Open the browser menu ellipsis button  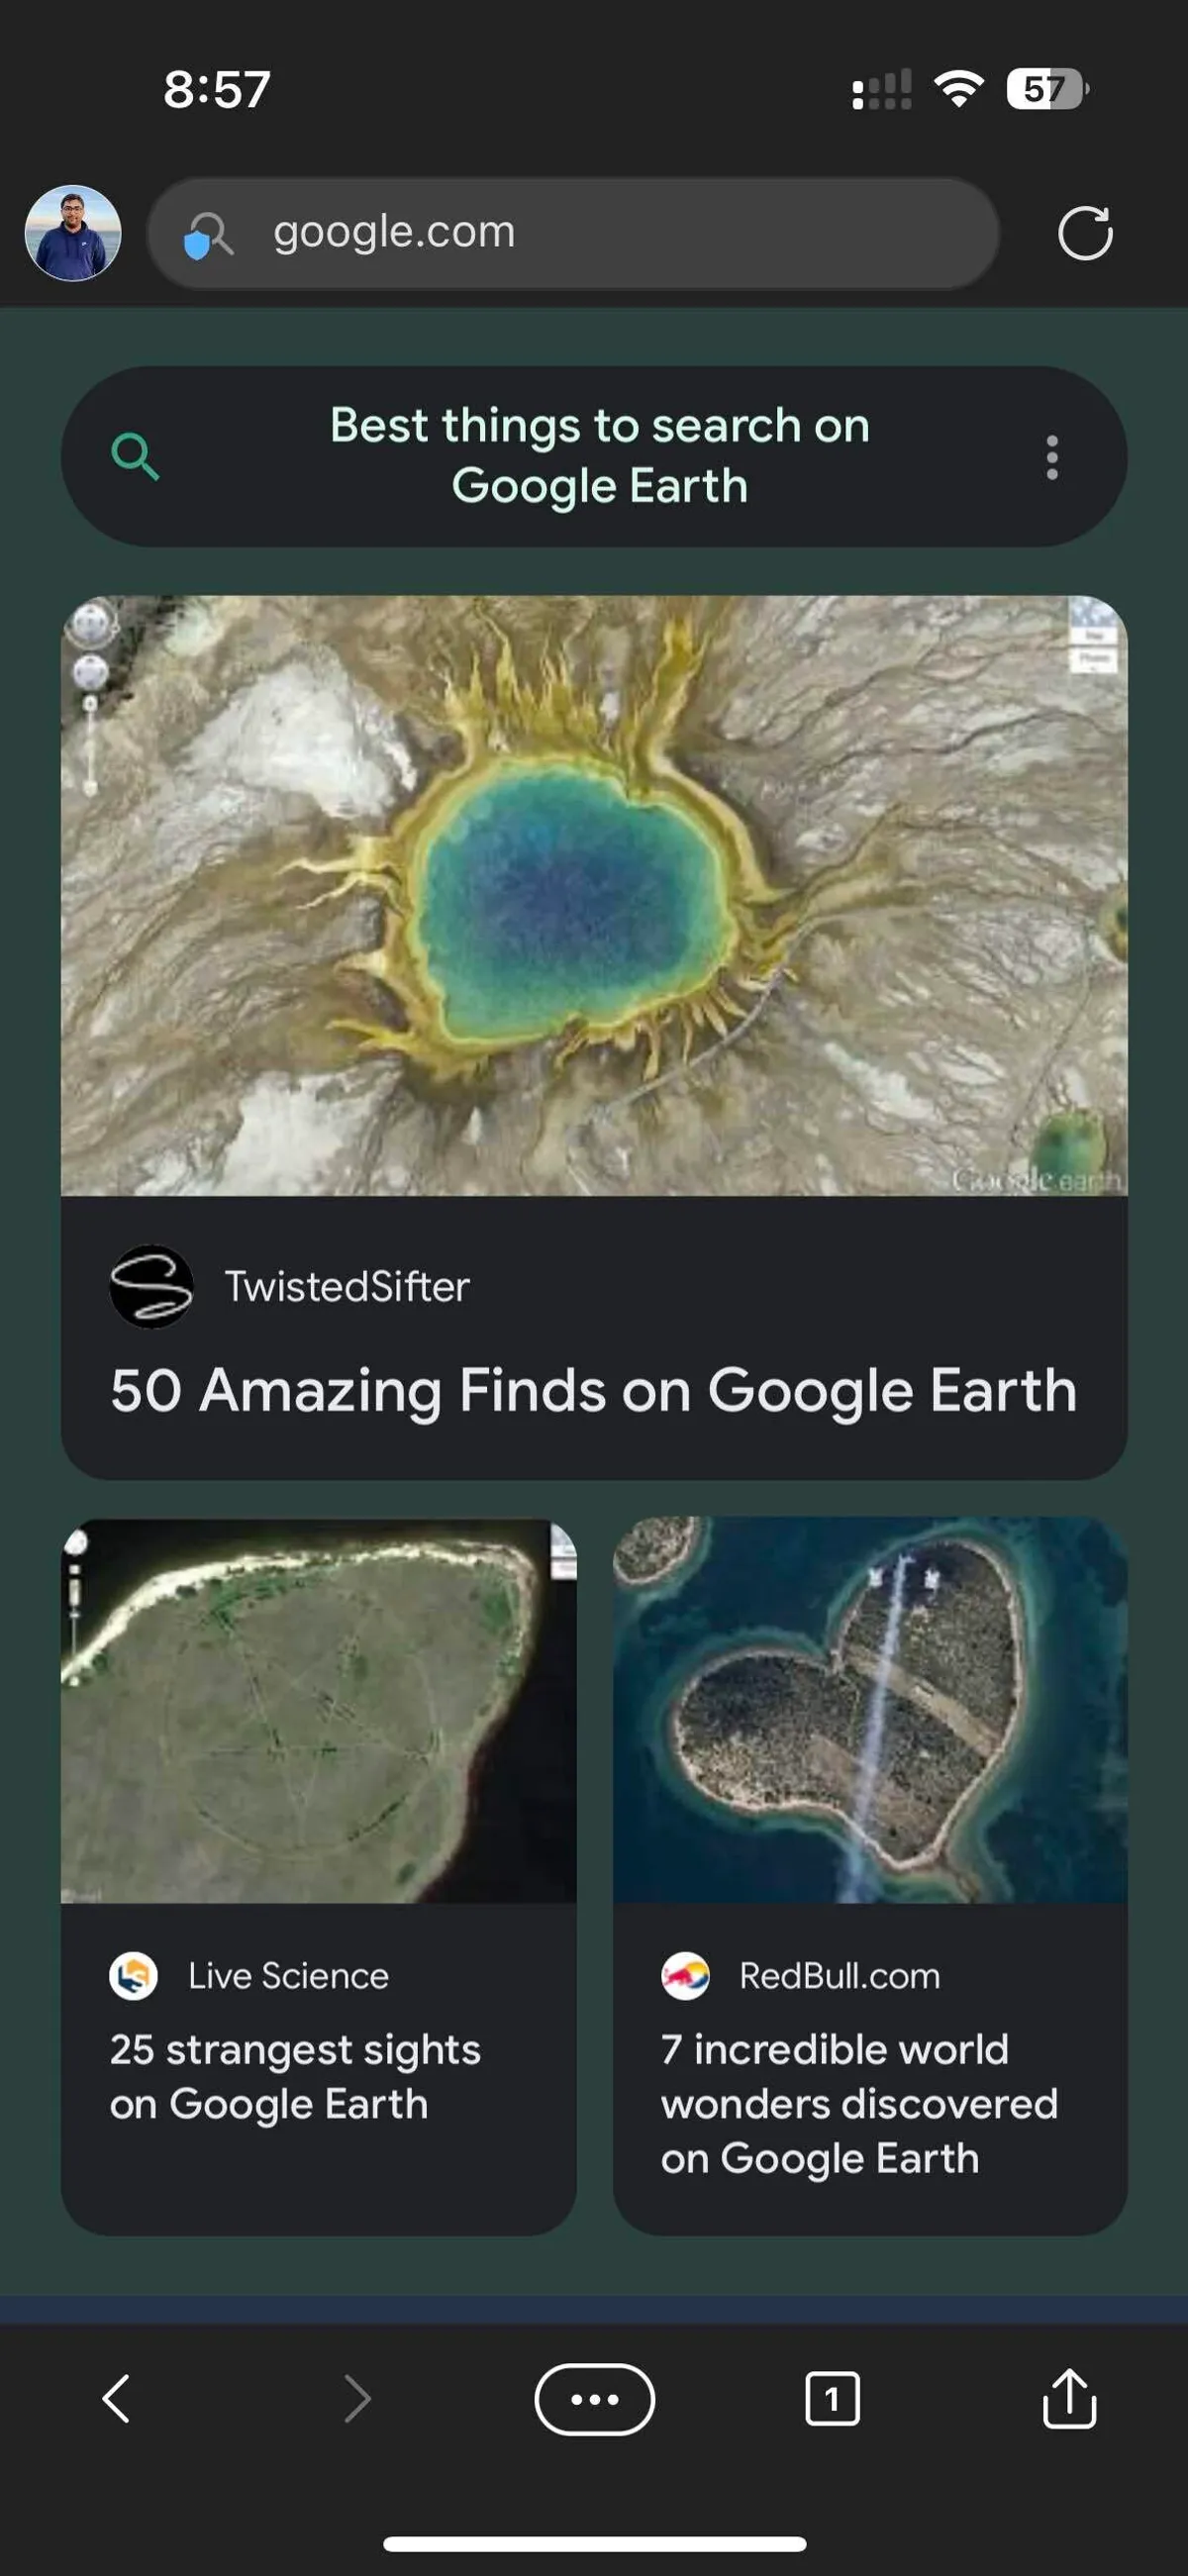click(594, 2399)
